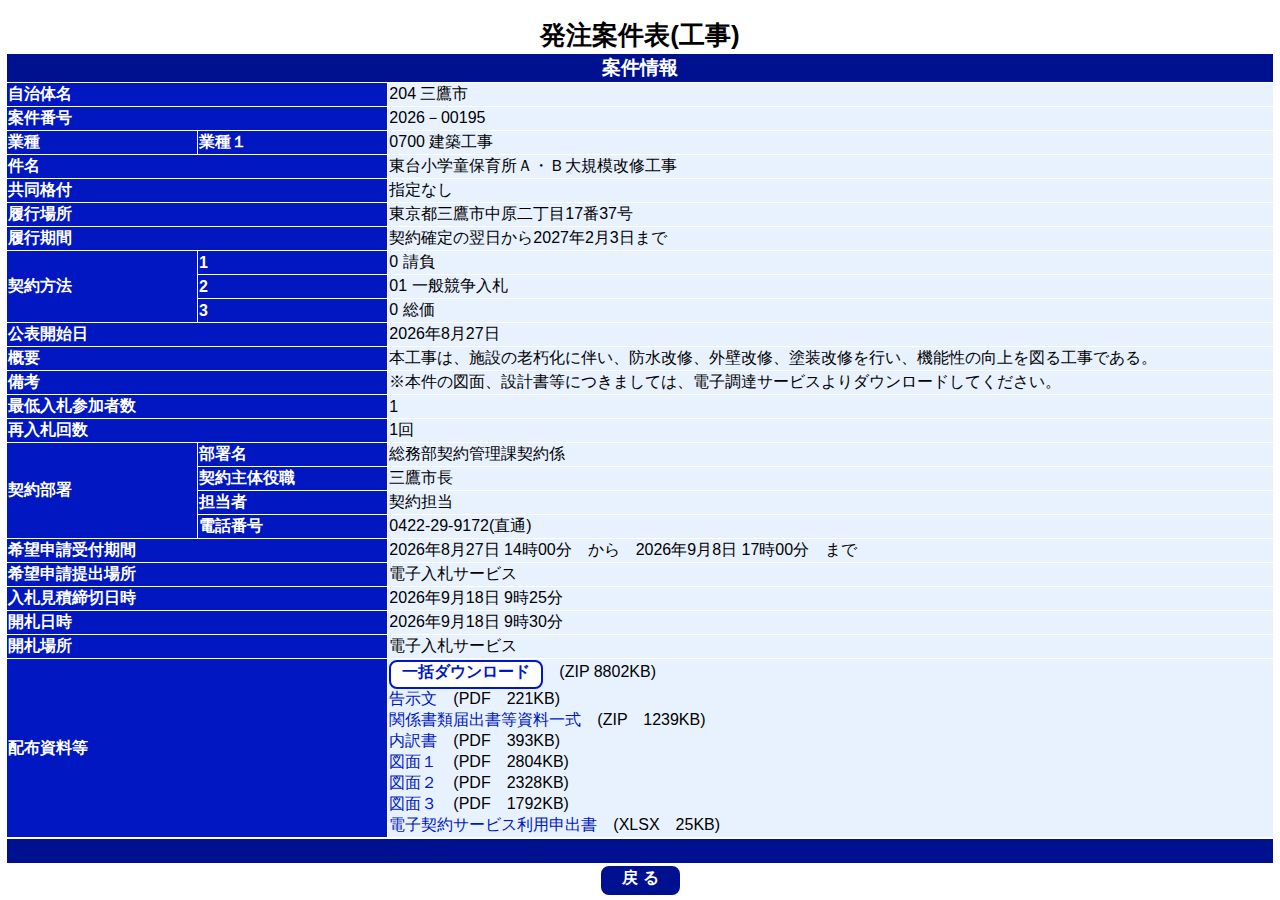The image size is (1280, 900).
Task: Click the page title 発注案件表(工事)
Action: [640, 36]
